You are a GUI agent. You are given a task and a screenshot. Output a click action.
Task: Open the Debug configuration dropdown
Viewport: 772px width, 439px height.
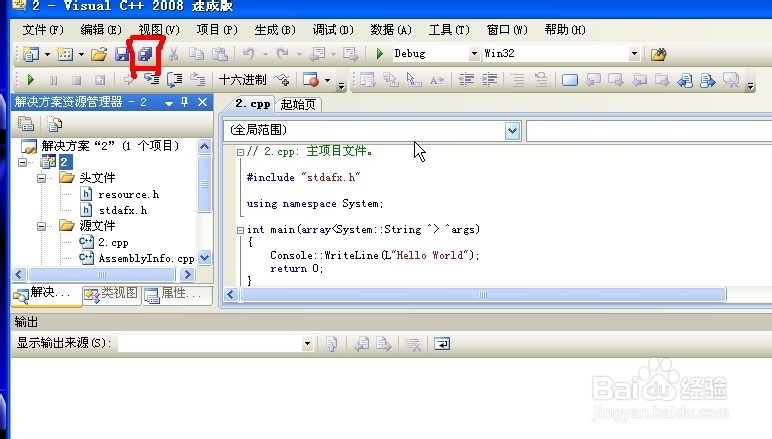[x=474, y=54]
